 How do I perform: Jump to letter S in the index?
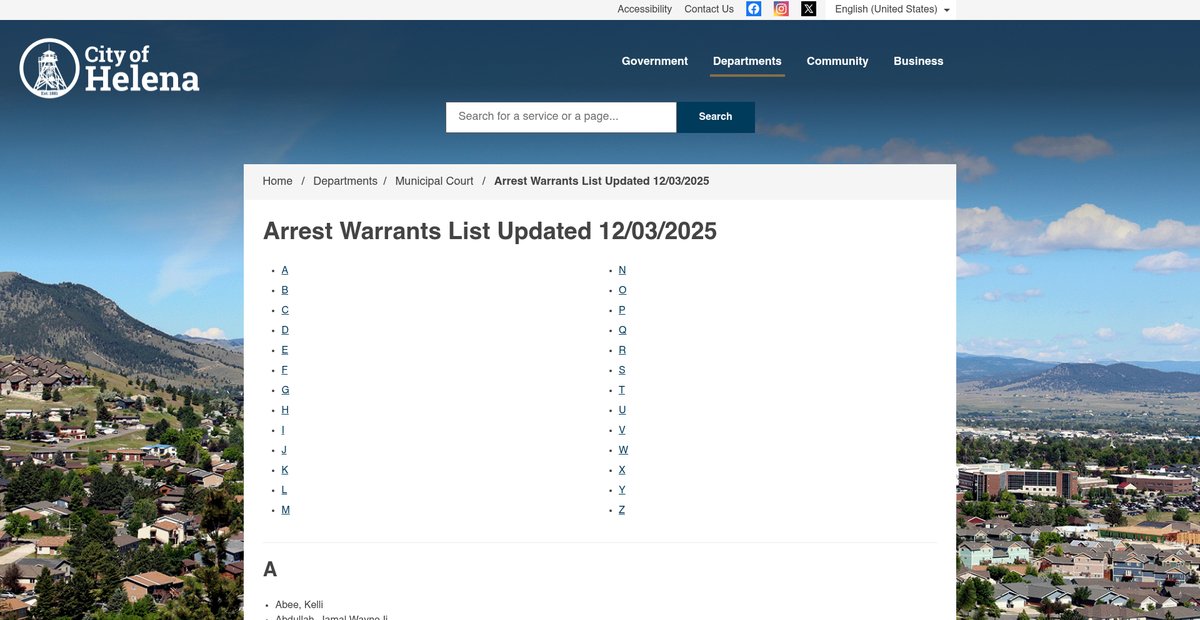tap(622, 370)
